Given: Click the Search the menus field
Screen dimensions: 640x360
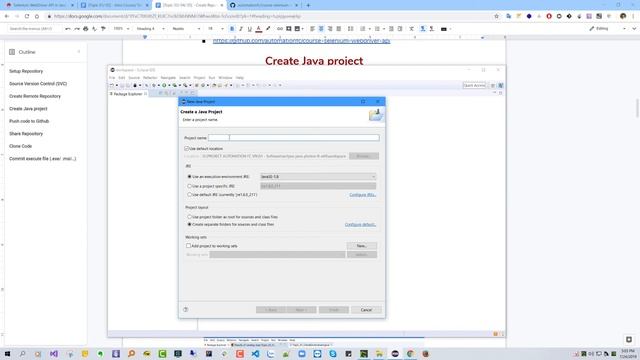Looking at the screenshot, I should pos(34,29).
